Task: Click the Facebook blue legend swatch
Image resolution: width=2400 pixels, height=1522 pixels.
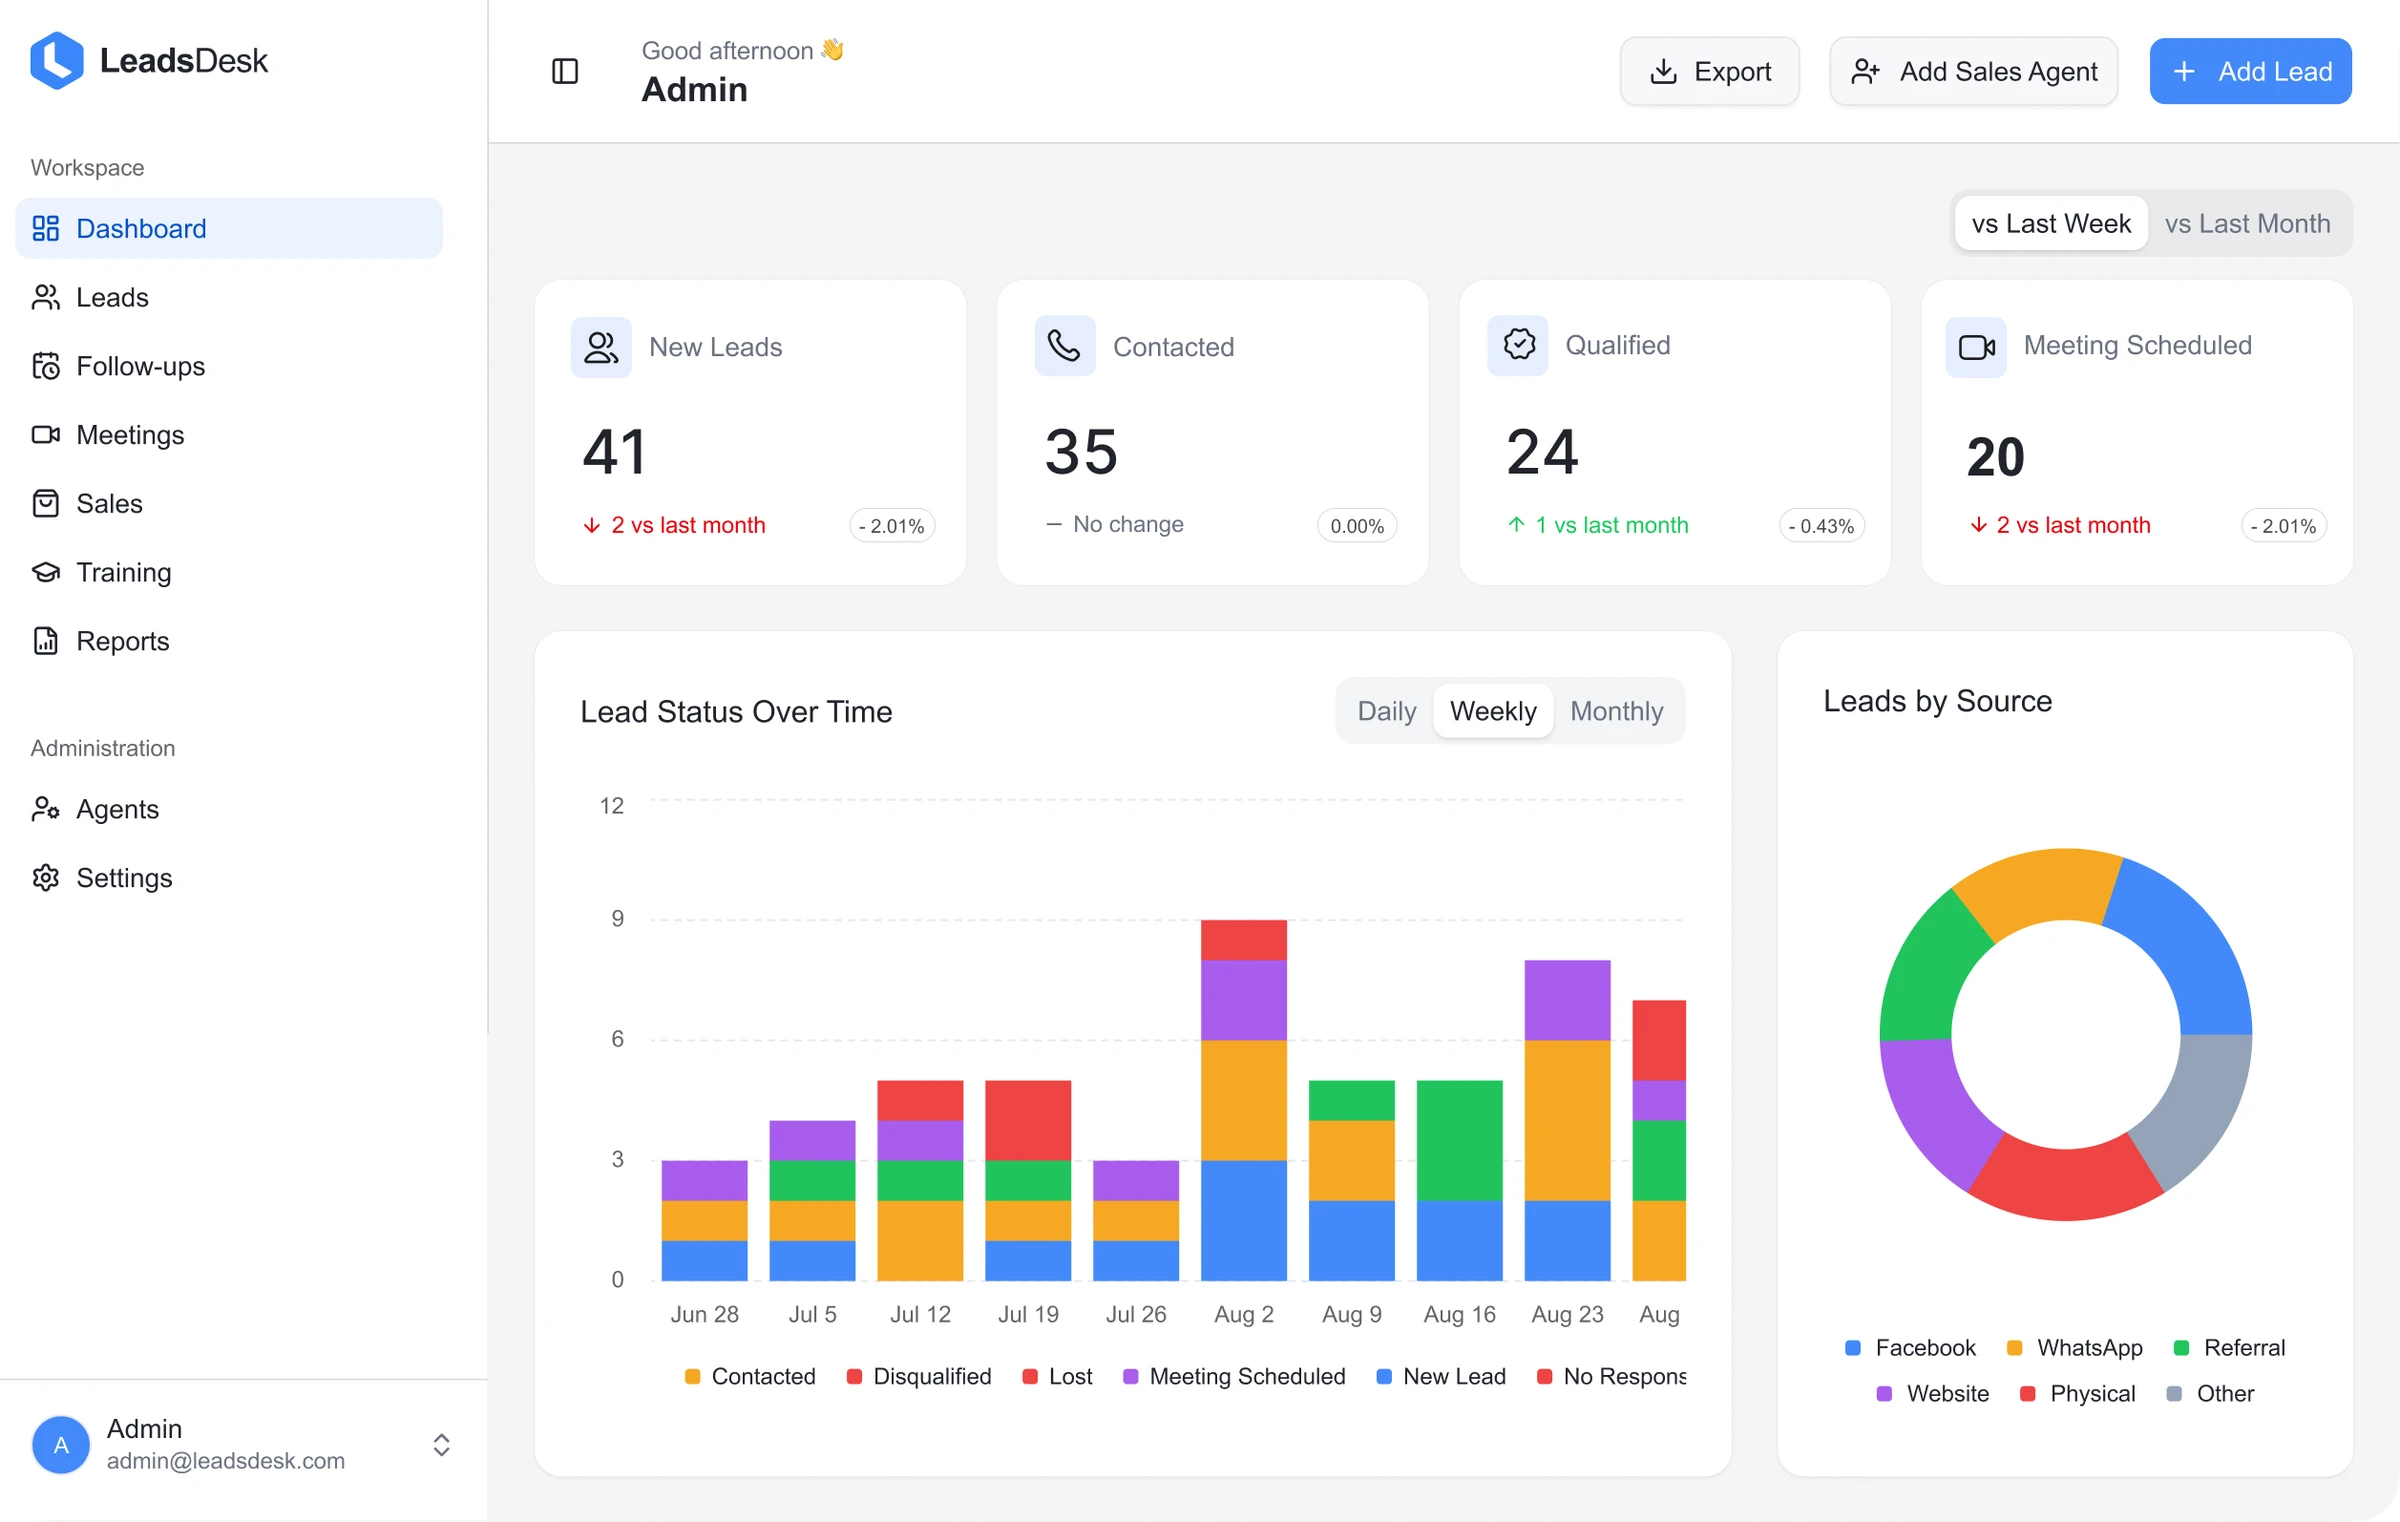Action: 1852,1348
